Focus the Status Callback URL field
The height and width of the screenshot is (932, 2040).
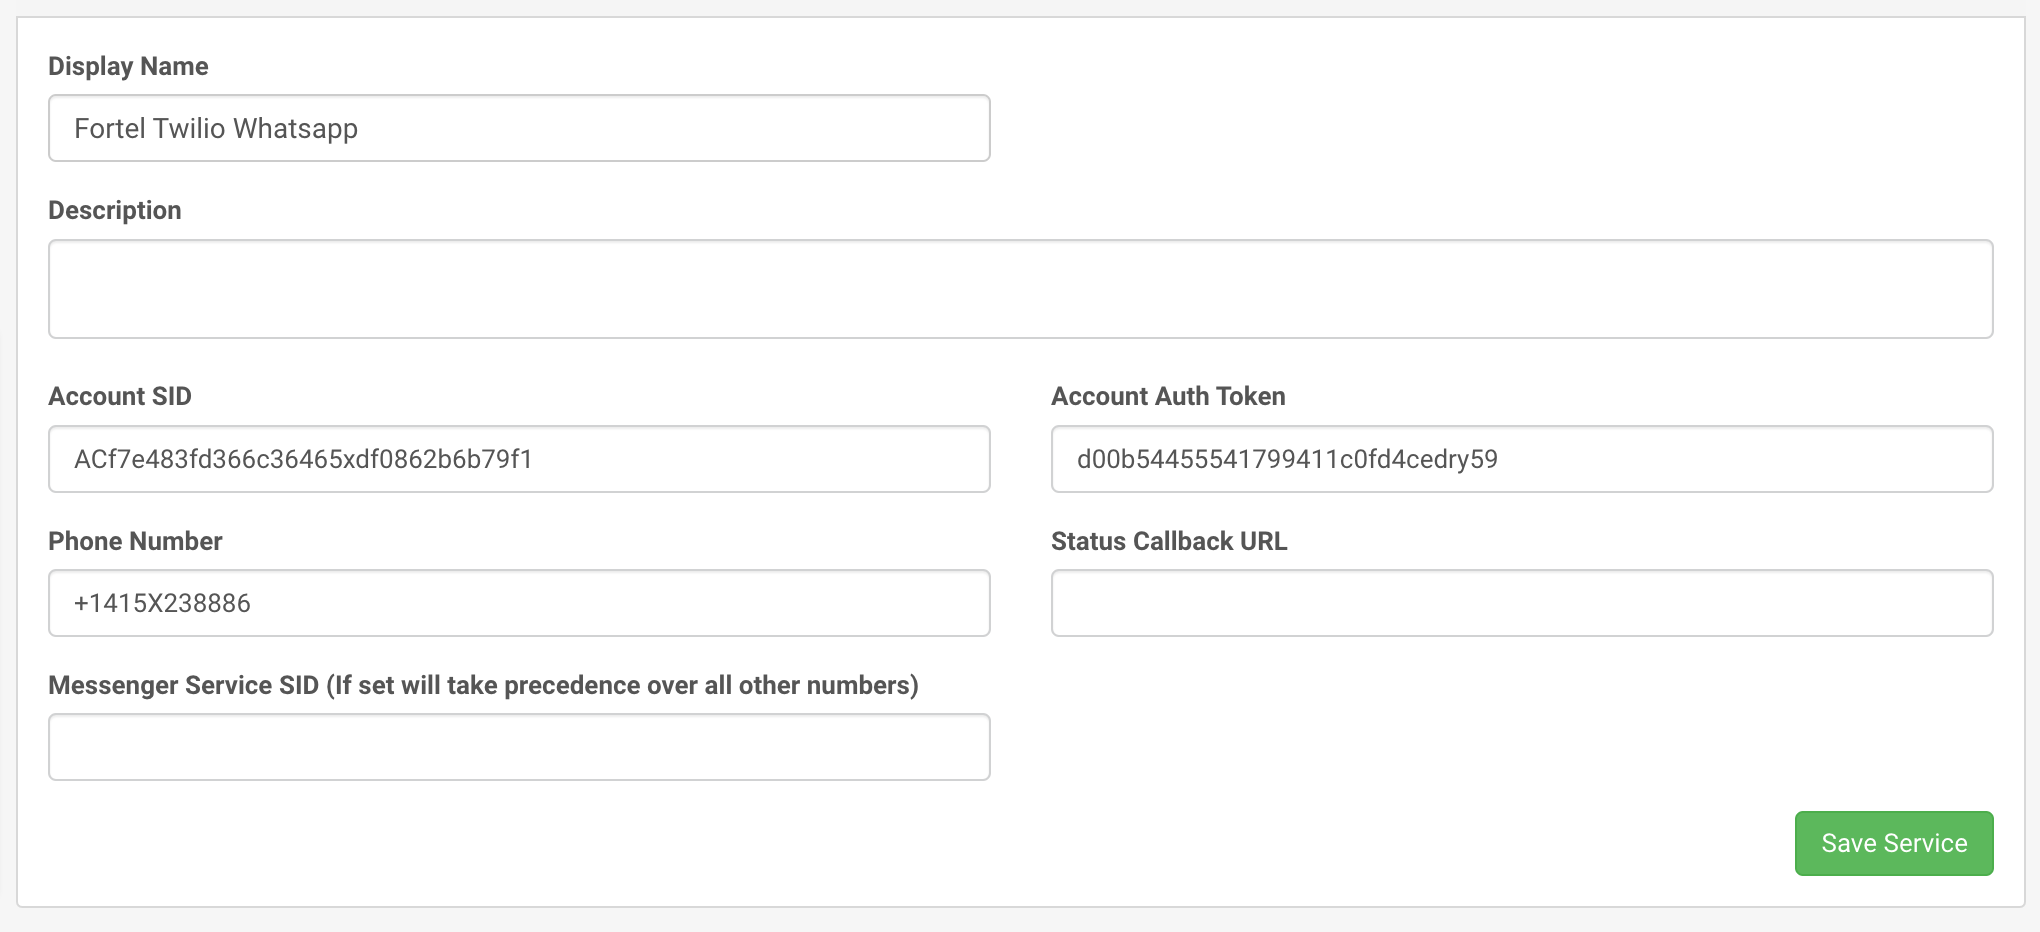(1522, 603)
